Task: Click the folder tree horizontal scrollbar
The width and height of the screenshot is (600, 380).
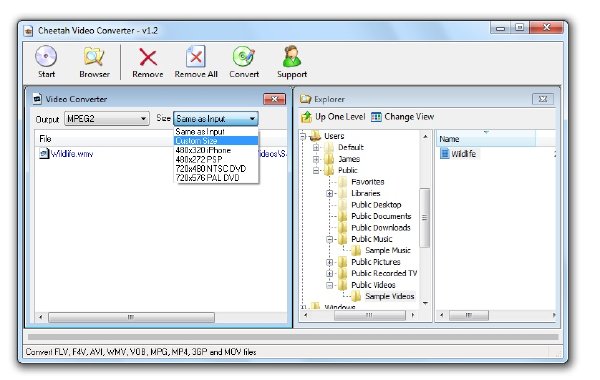Action: [x=369, y=315]
